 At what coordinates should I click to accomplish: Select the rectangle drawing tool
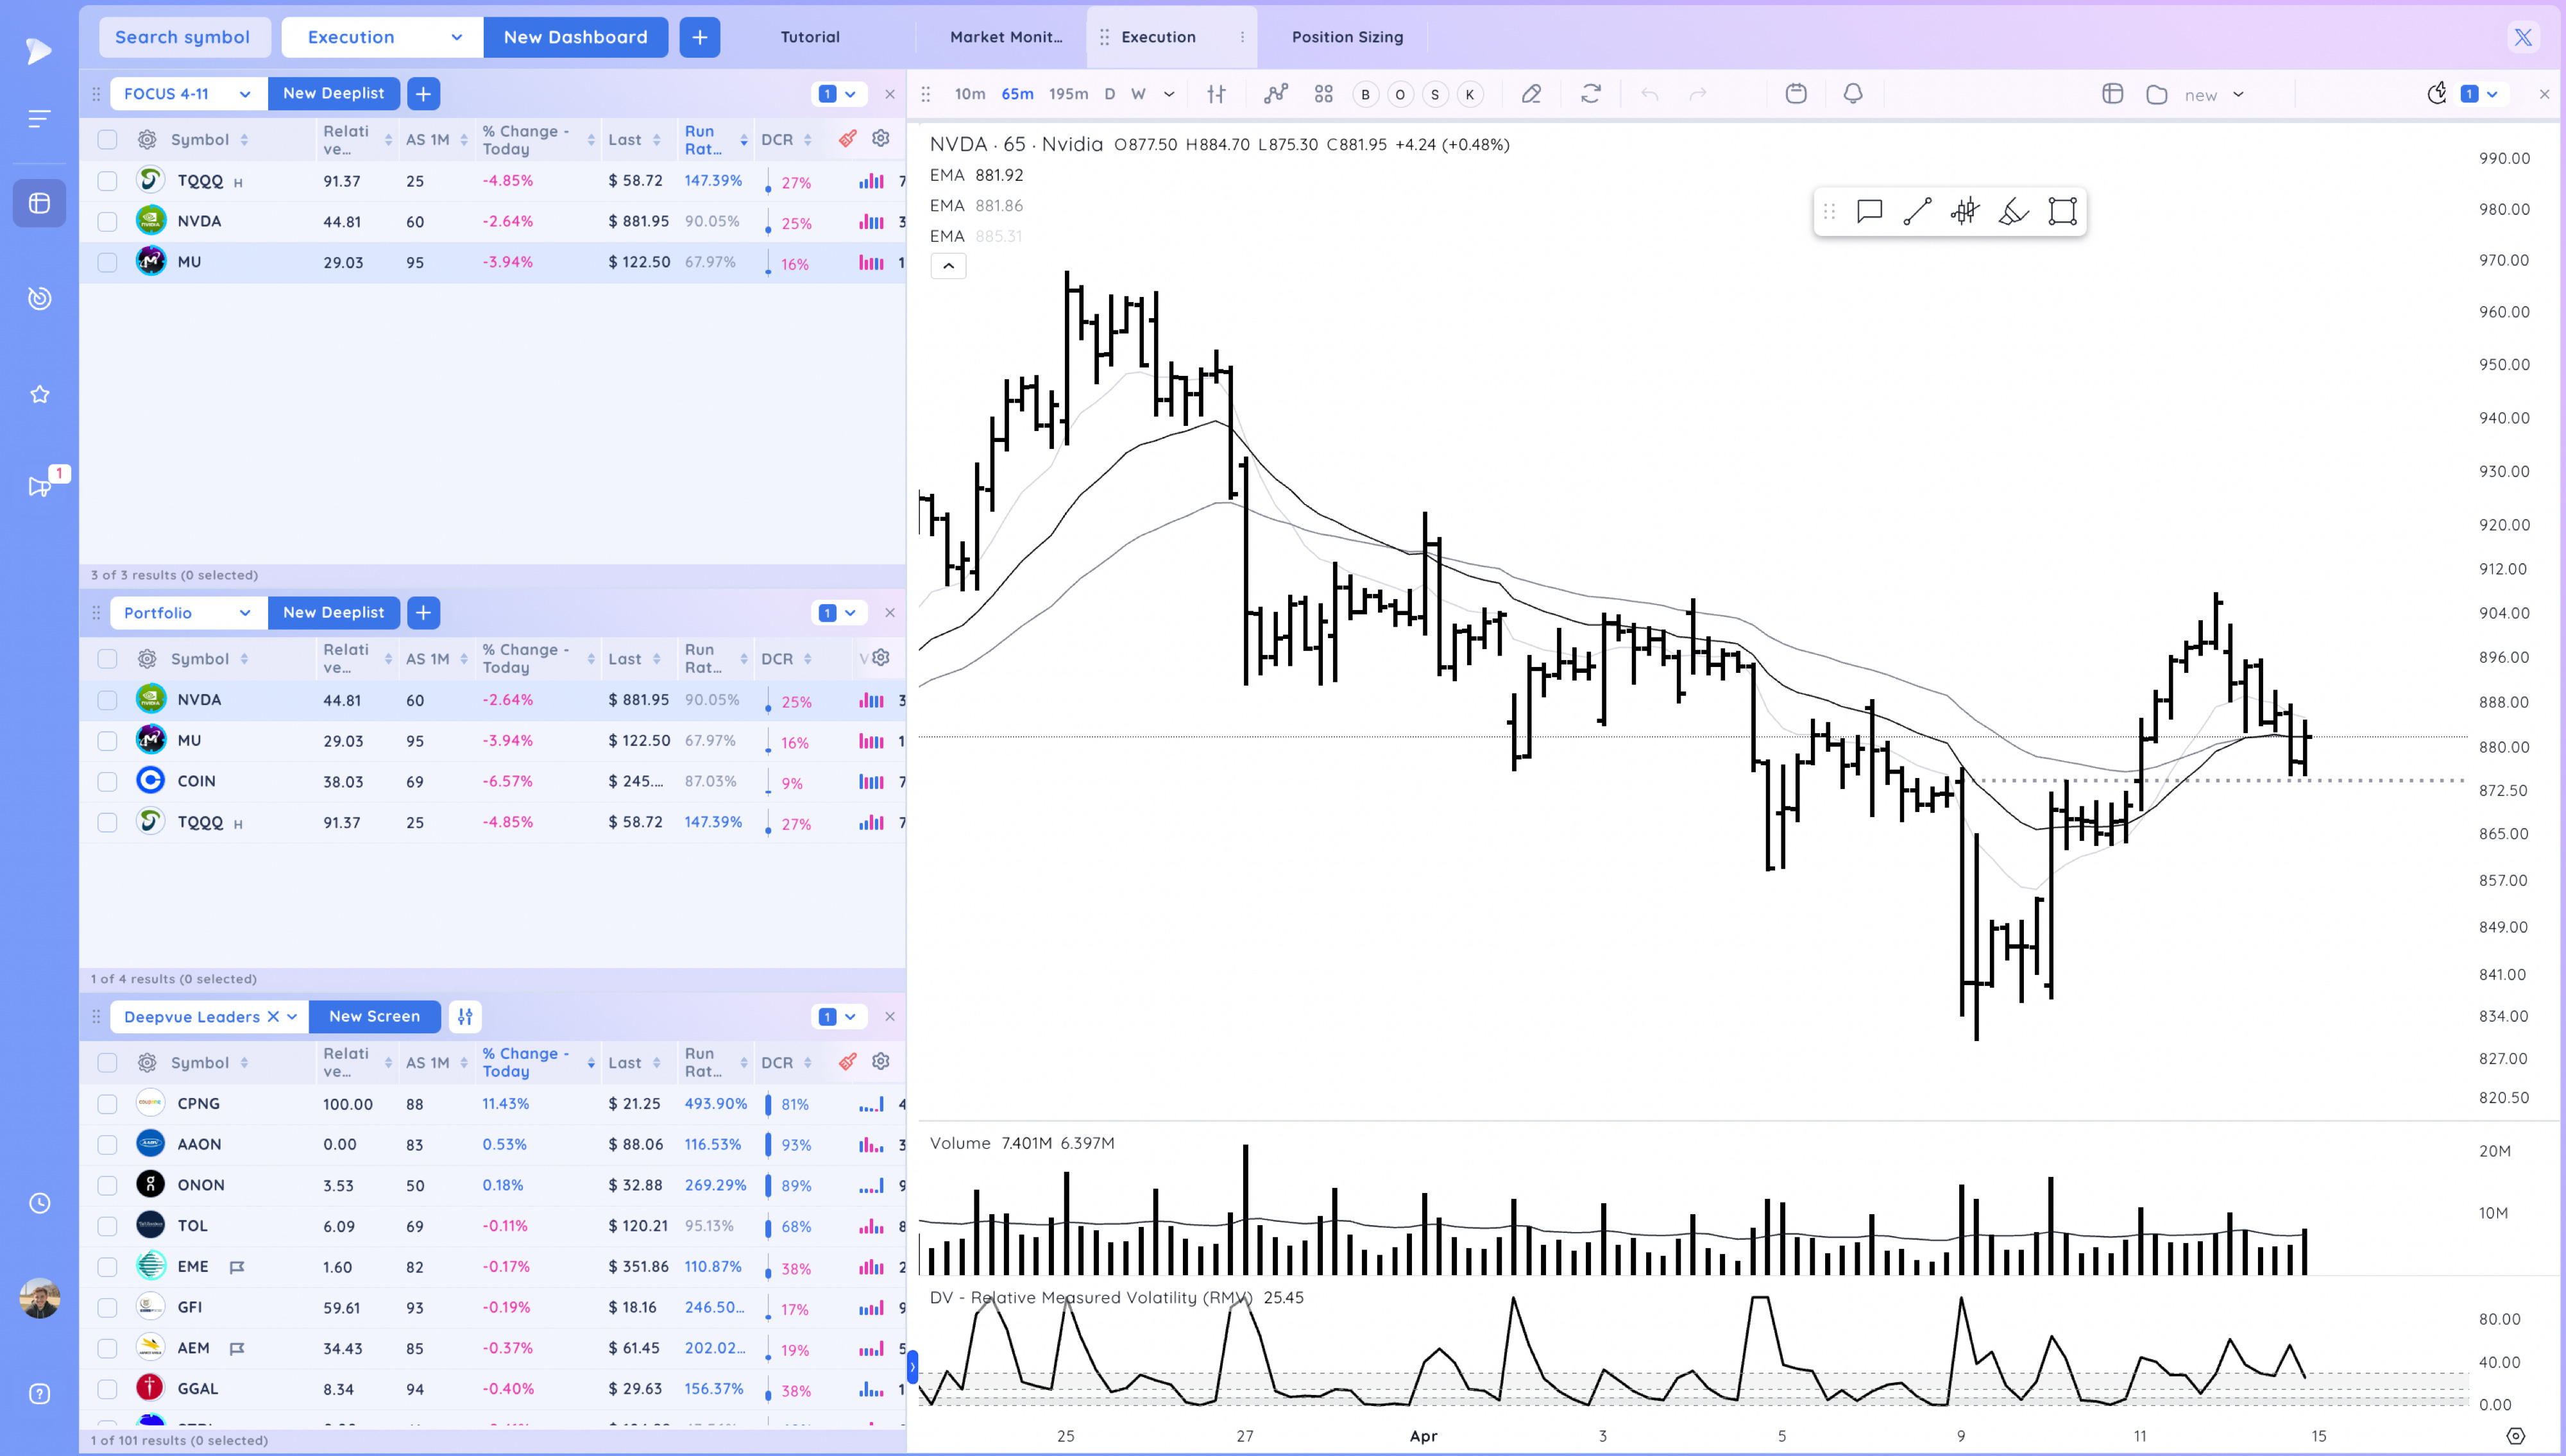(x=2062, y=211)
